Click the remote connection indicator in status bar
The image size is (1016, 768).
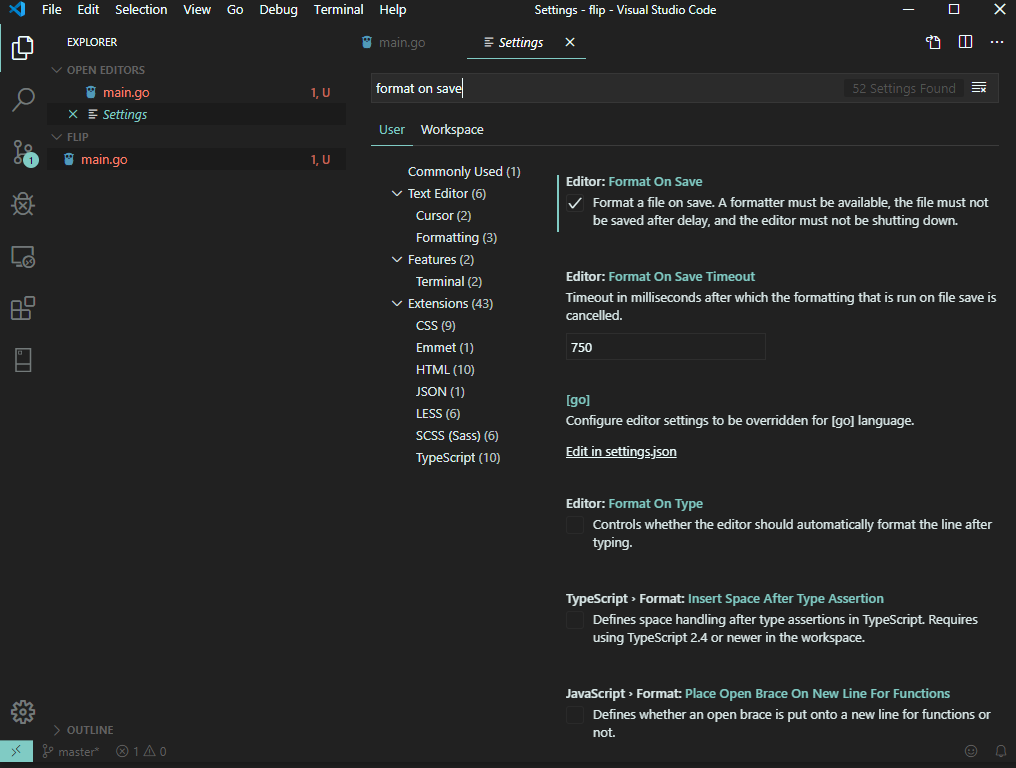click(x=15, y=751)
